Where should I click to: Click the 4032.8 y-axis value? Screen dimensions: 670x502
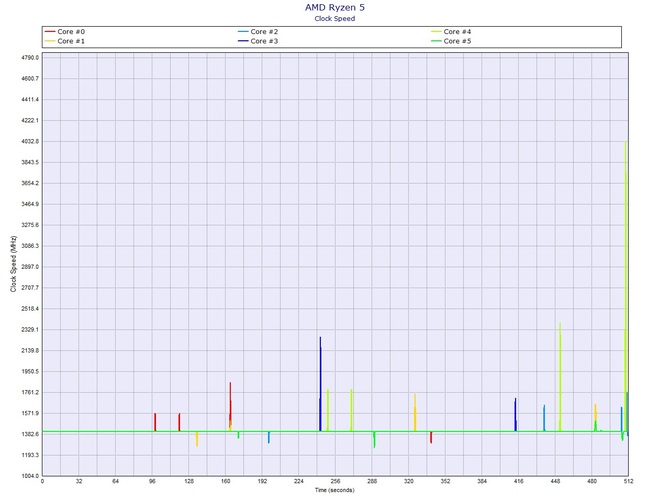pos(30,141)
